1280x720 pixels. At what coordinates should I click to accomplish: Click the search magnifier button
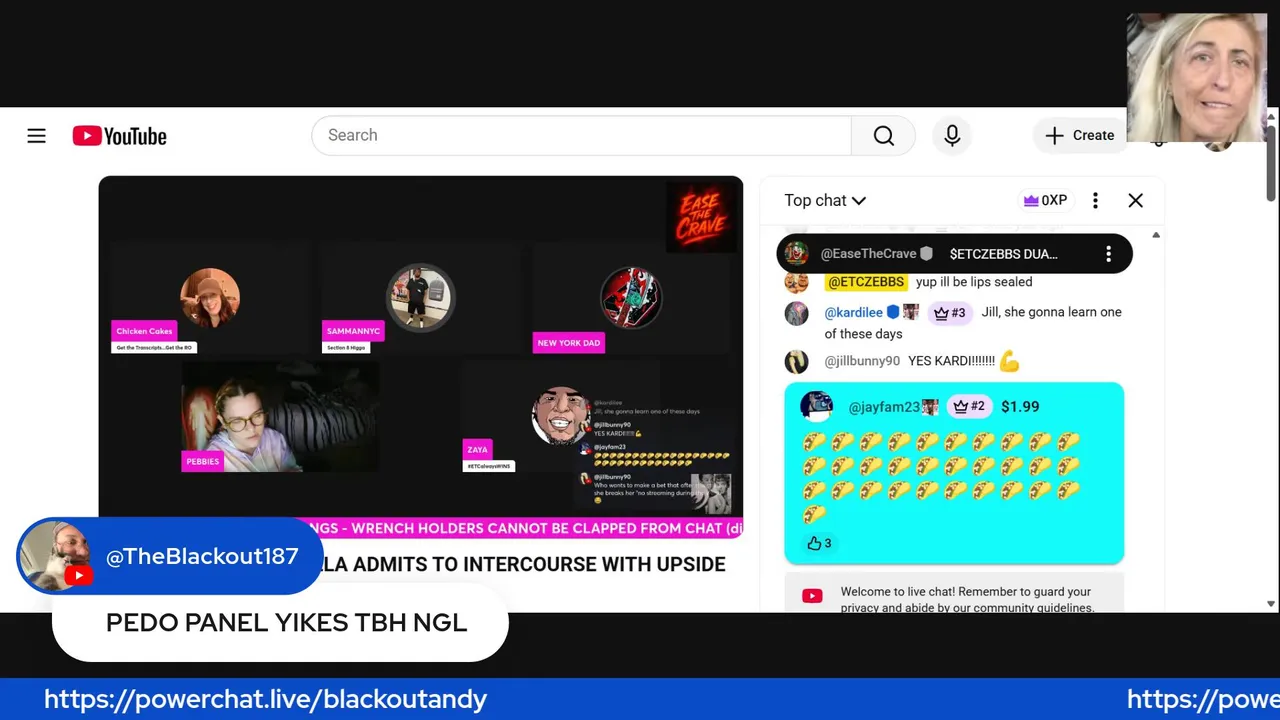pyautogui.click(x=883, y=135)
